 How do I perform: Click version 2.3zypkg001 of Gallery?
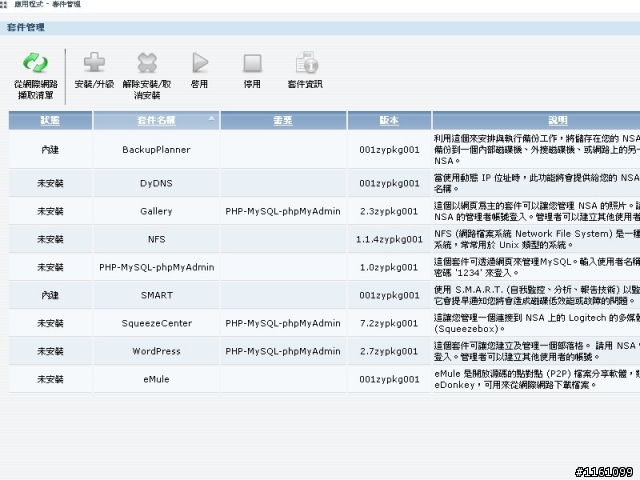389,211
